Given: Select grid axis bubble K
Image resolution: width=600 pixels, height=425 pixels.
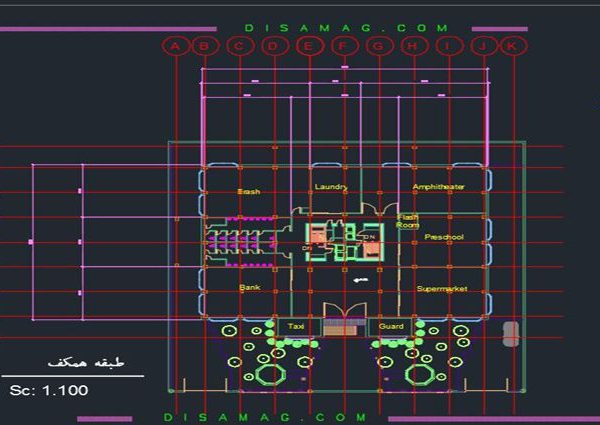Looking at the screenshot, I should (512, 46).
